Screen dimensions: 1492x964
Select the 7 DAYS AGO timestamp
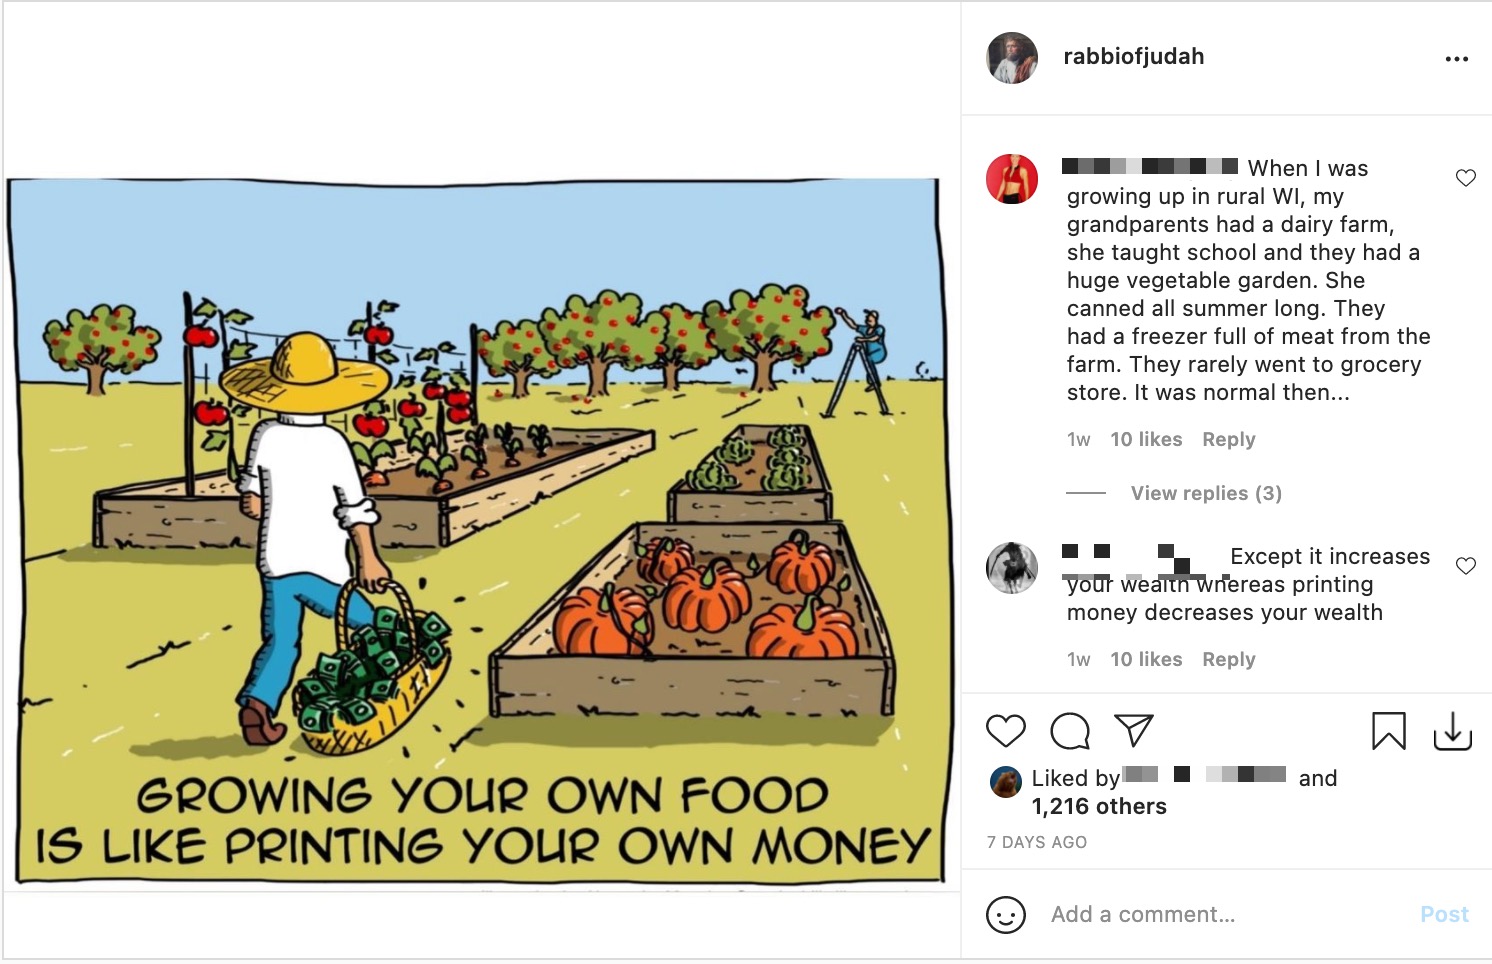1036,842
